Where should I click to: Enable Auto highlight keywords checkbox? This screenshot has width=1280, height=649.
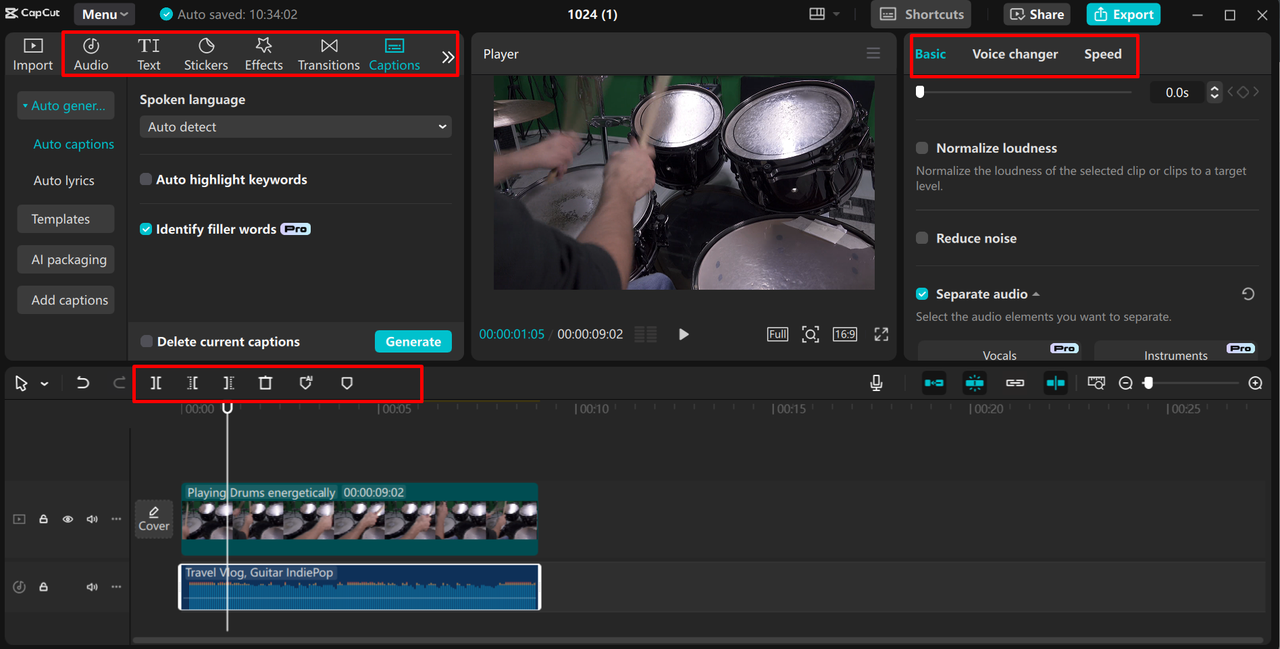coord(146,180)
